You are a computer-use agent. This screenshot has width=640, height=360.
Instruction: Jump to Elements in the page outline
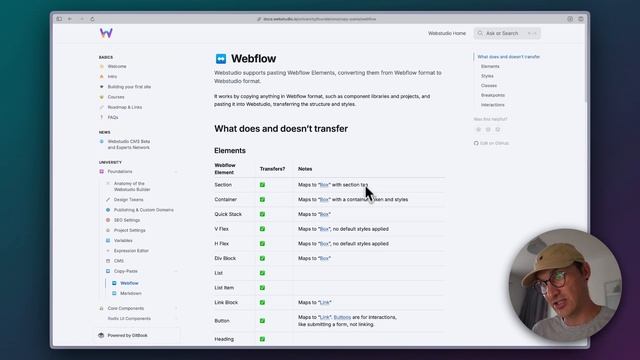pos(490,66)
